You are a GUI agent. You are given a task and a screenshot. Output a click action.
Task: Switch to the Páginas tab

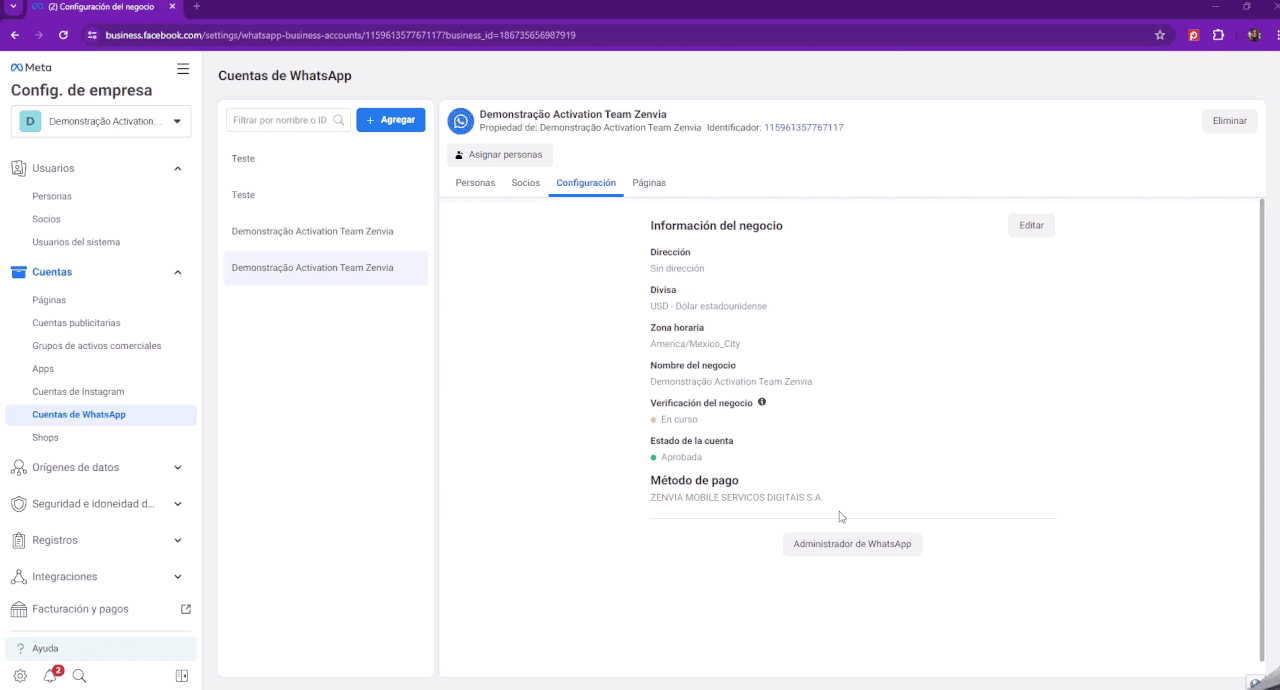coord(649,183)
